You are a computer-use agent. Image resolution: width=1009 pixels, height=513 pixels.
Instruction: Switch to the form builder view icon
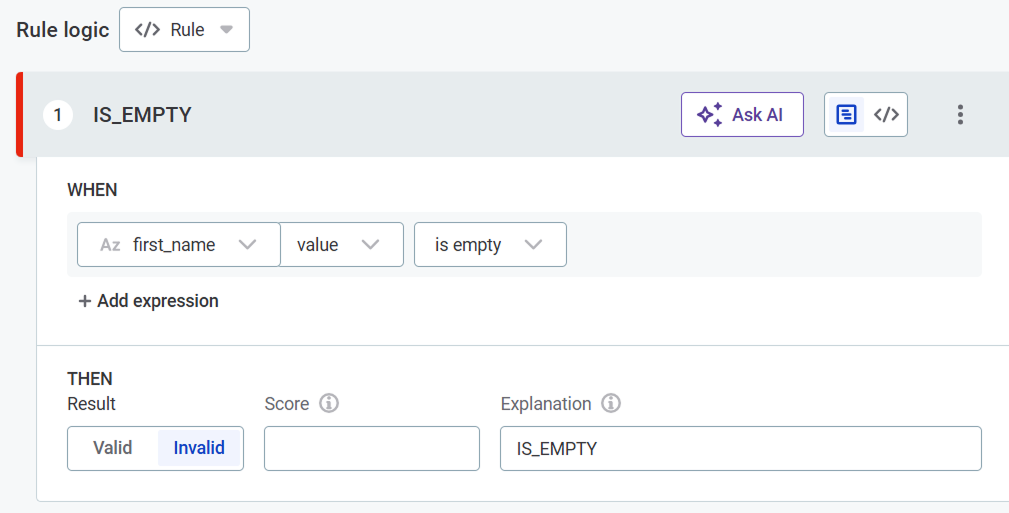coord(846,115)
